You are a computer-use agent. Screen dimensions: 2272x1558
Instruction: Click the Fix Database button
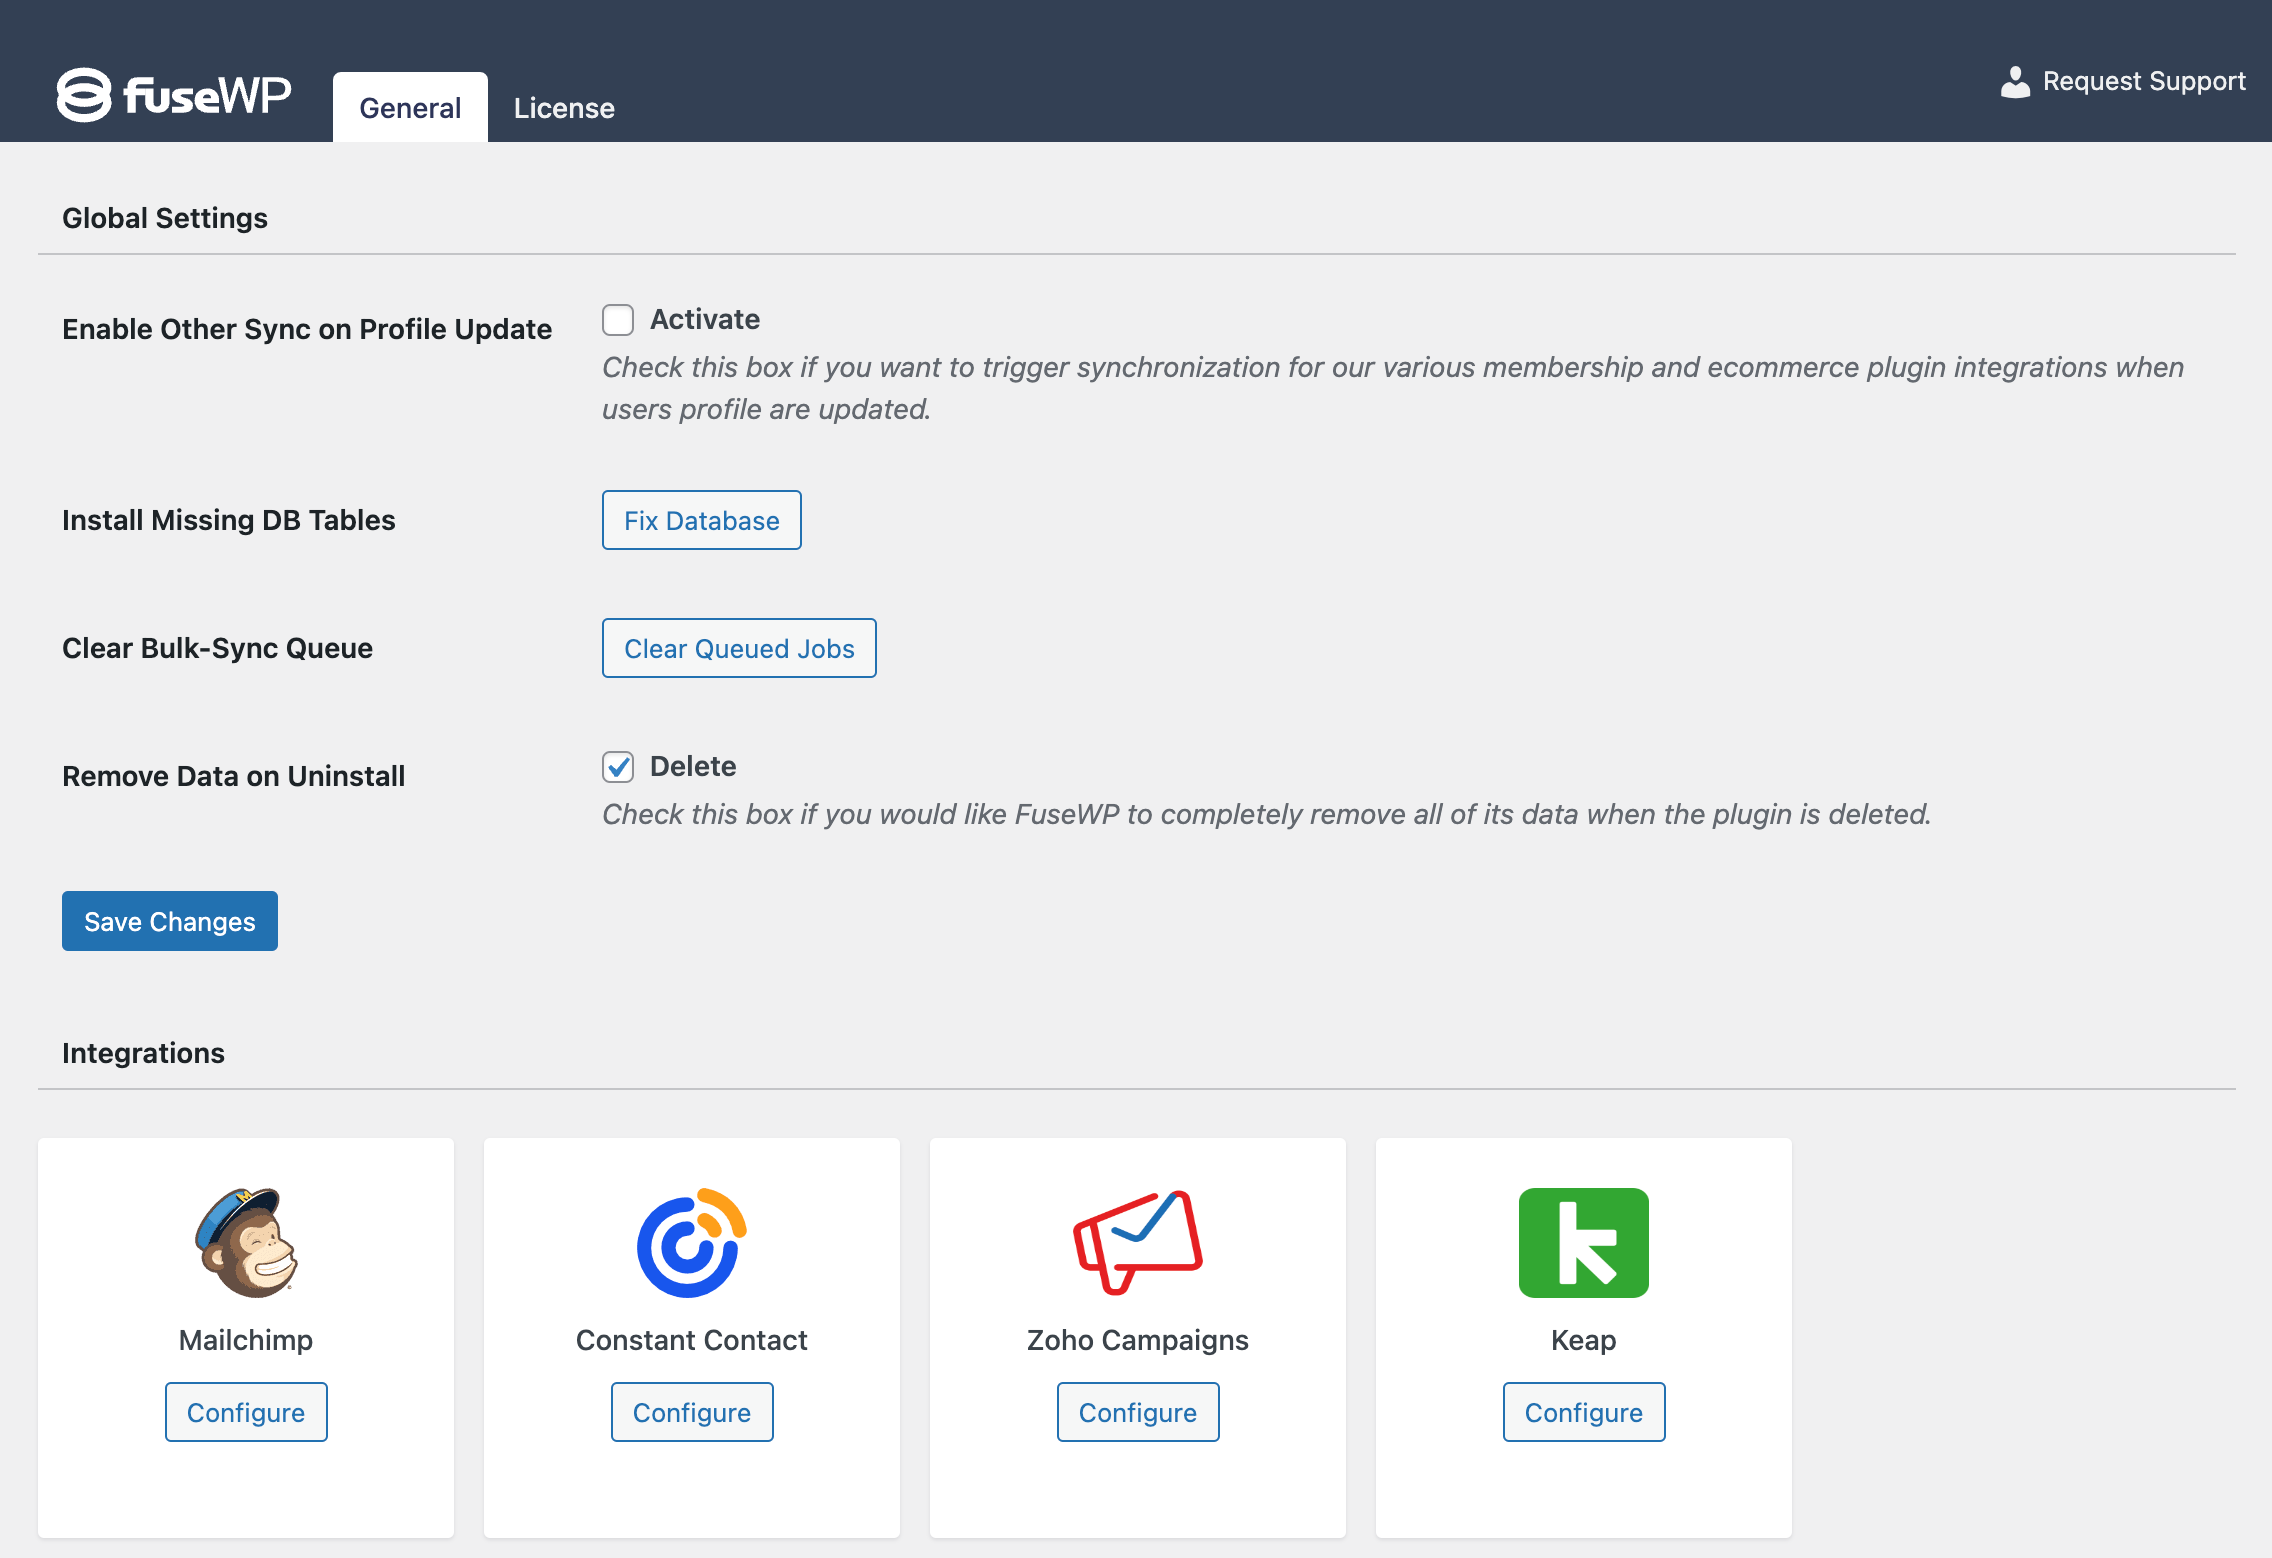tap(701, 518)
